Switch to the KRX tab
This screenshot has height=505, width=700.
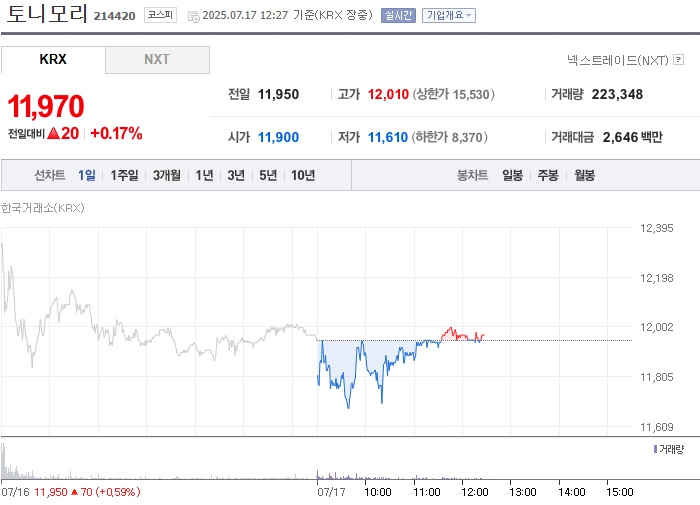click(x=53, y=59)
